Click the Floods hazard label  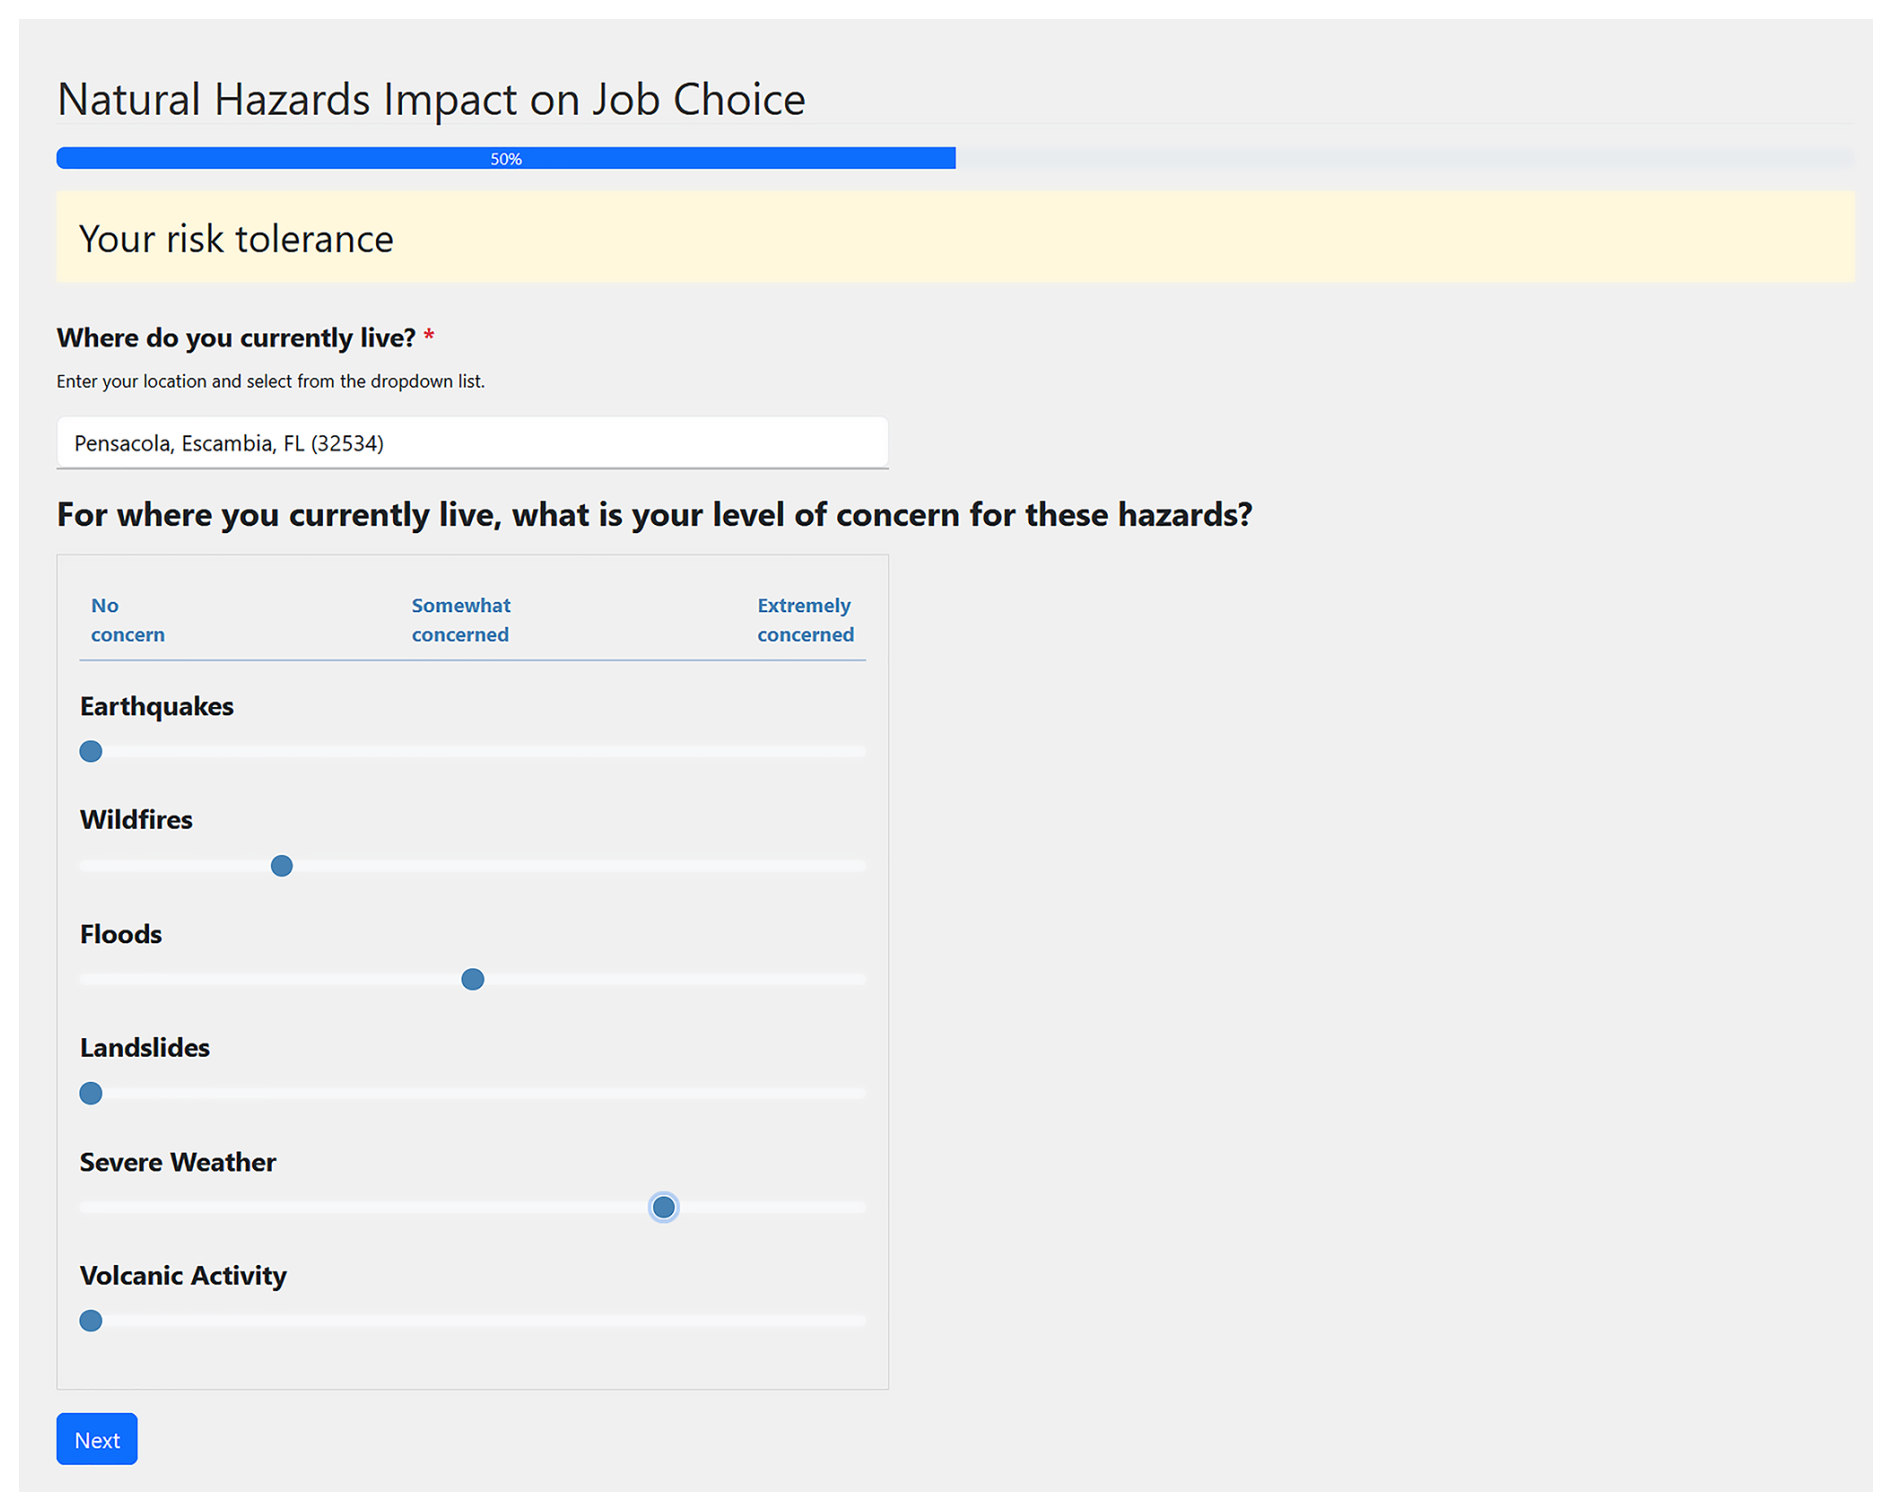pyautogui.click(x=121, y=934)
